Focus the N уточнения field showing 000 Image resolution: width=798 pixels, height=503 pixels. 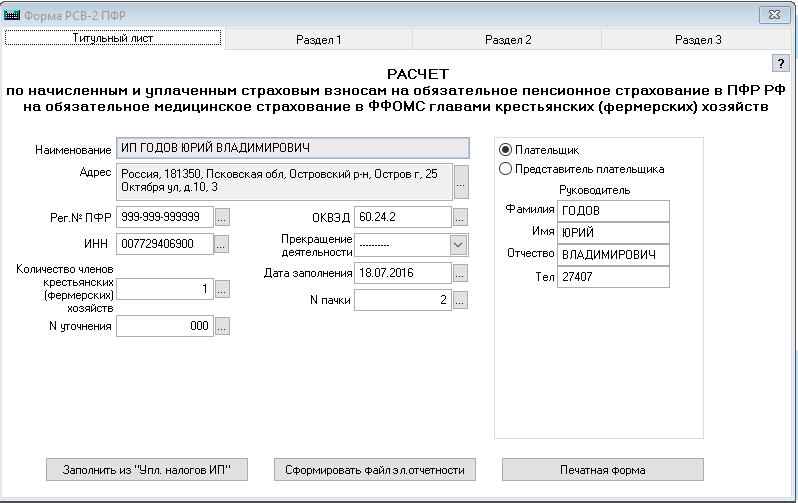point(165,326)
